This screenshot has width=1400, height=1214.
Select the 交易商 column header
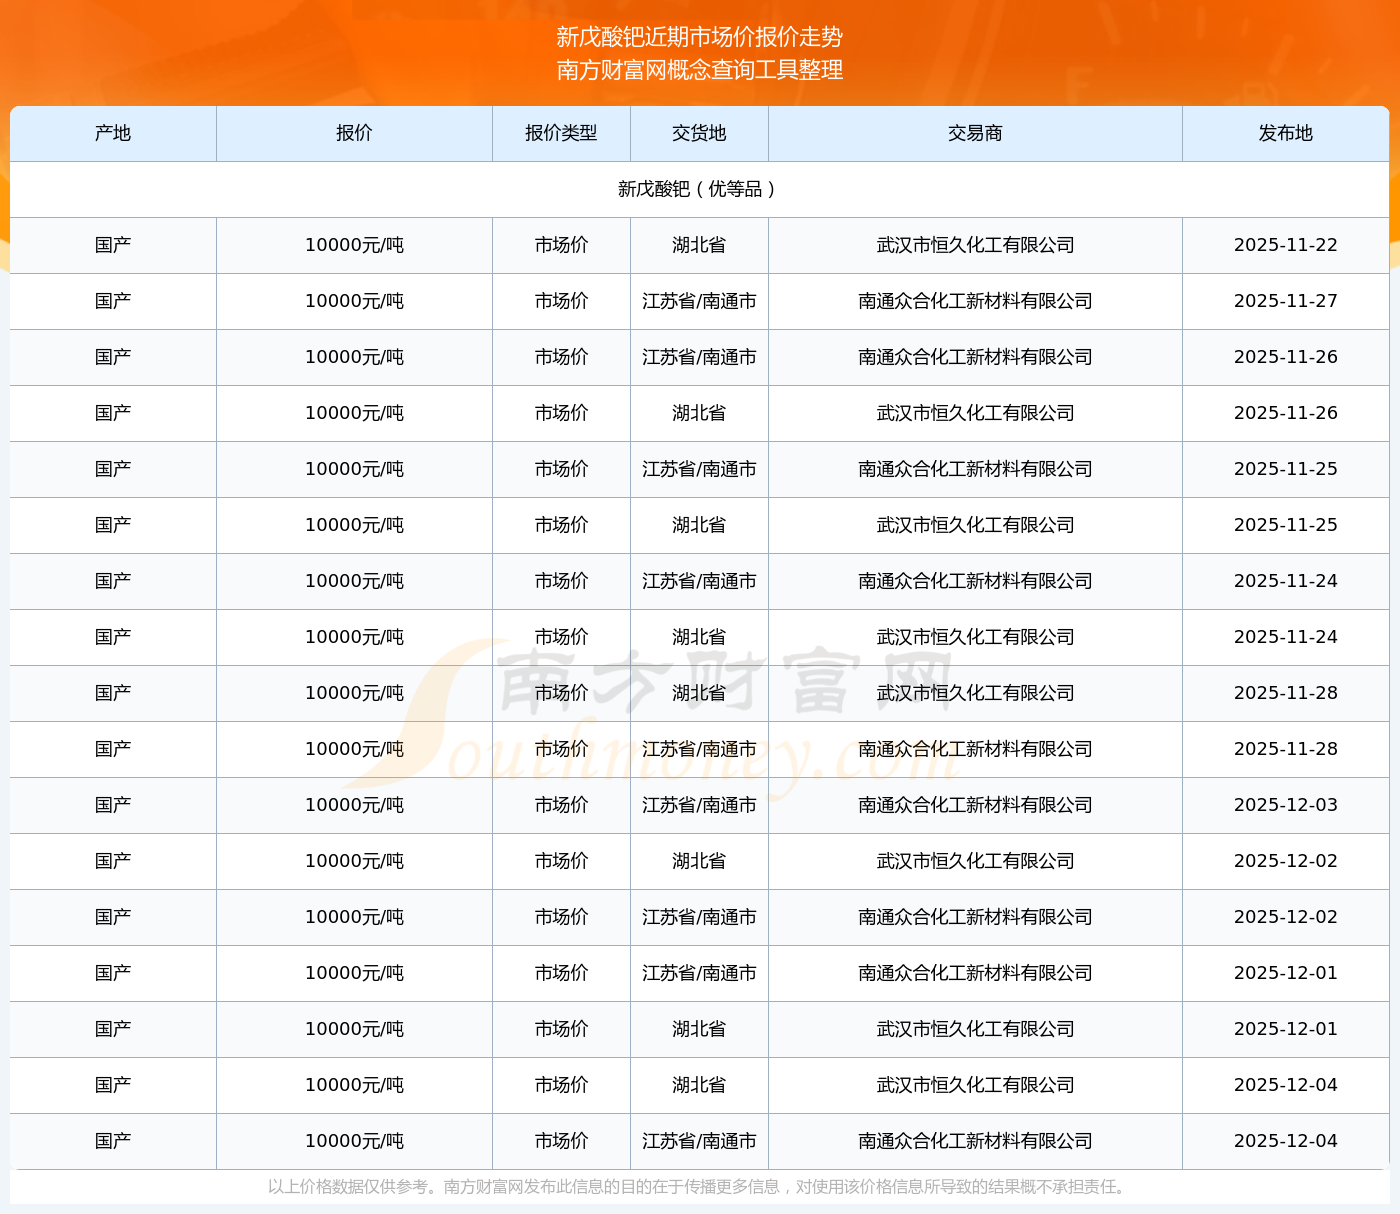[975, 133]
